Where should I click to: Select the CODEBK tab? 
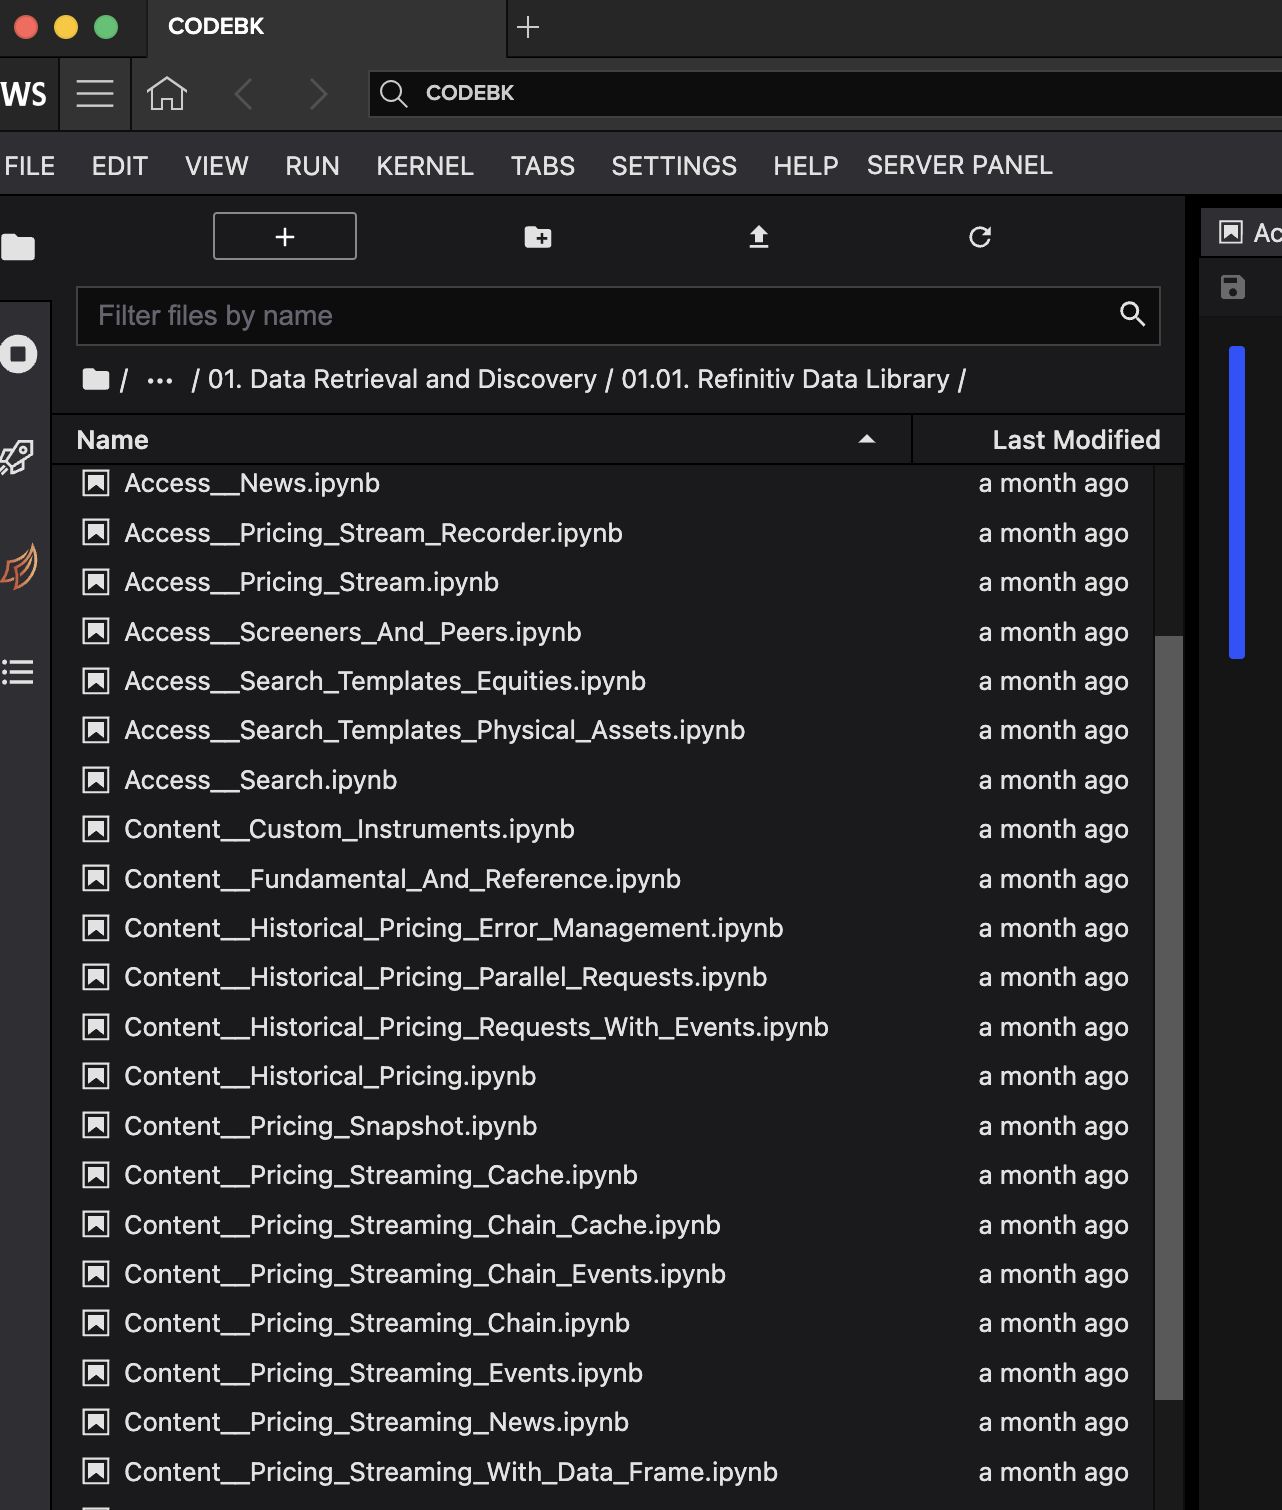point(327,27)
